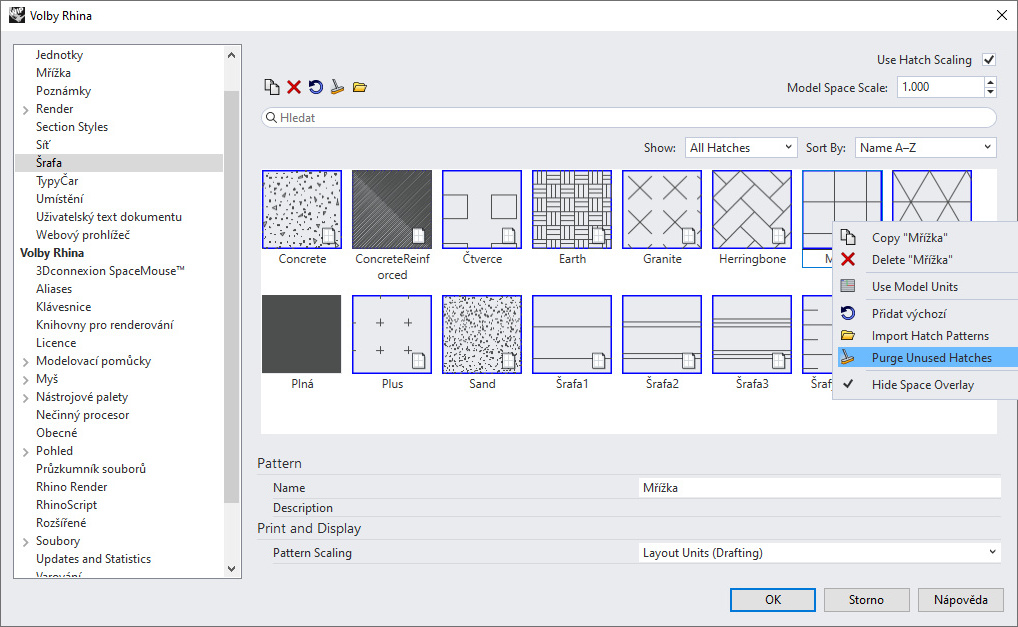Click the purge broom icon in toolbar
Image resolution: width=1018 pixels, height=627 pixels.
click(338, 87)
